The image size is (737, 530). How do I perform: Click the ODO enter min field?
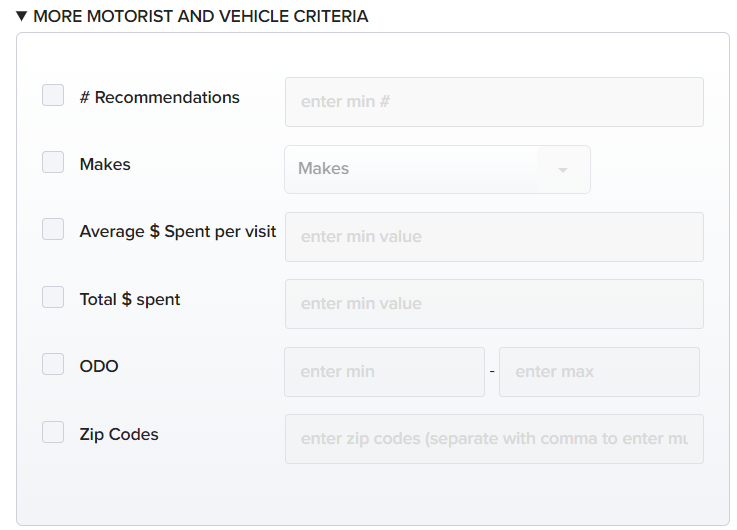[x=384, y=372]
